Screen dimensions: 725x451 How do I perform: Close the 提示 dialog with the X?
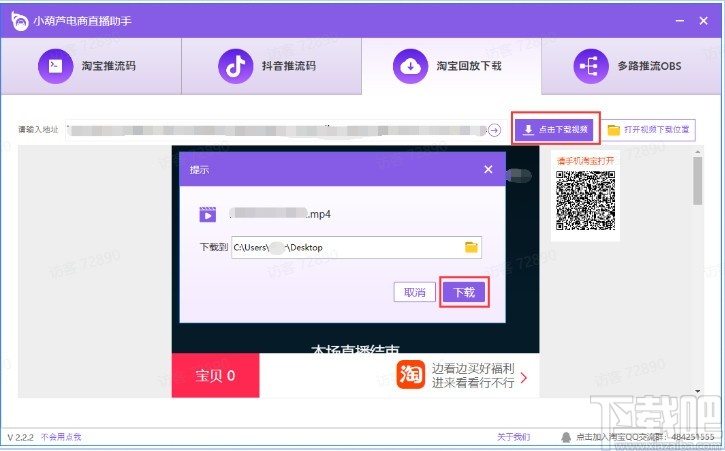(488, 170)
